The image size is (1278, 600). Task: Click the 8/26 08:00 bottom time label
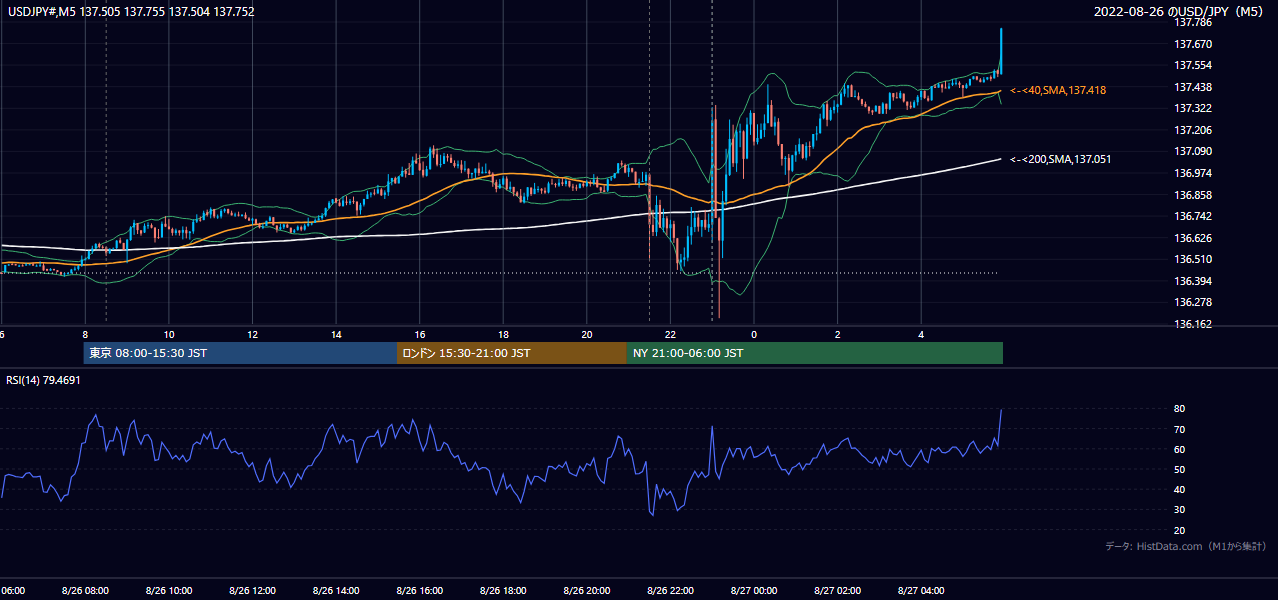tap(85, 591)
